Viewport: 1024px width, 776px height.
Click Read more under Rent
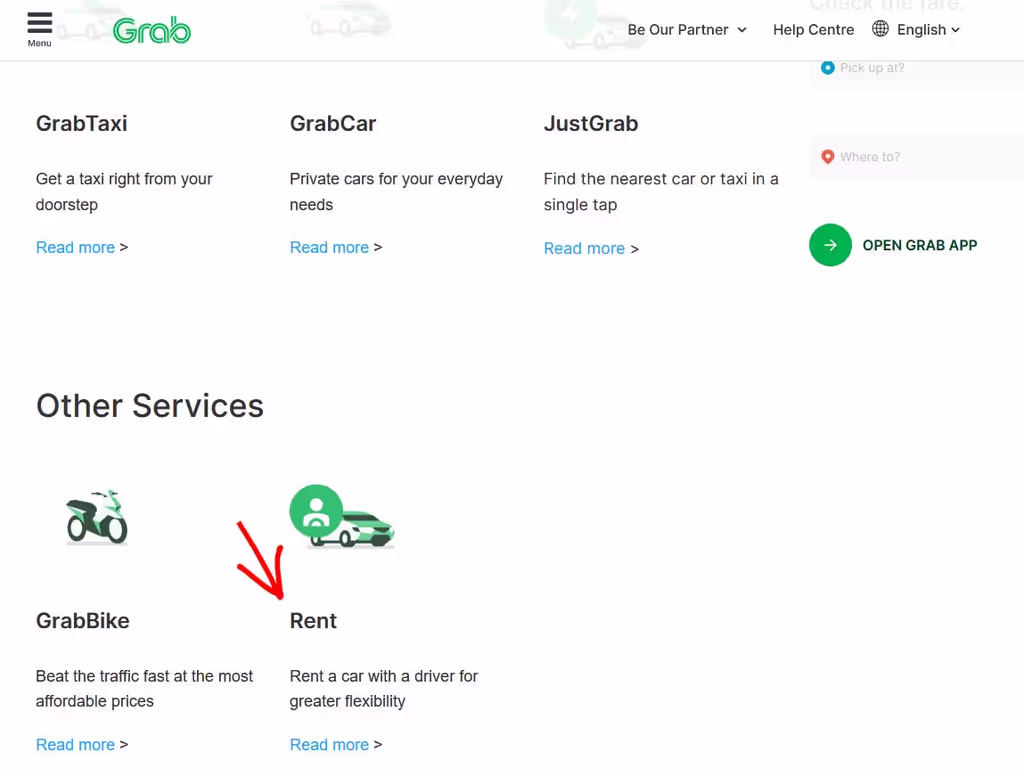point(329,744)
